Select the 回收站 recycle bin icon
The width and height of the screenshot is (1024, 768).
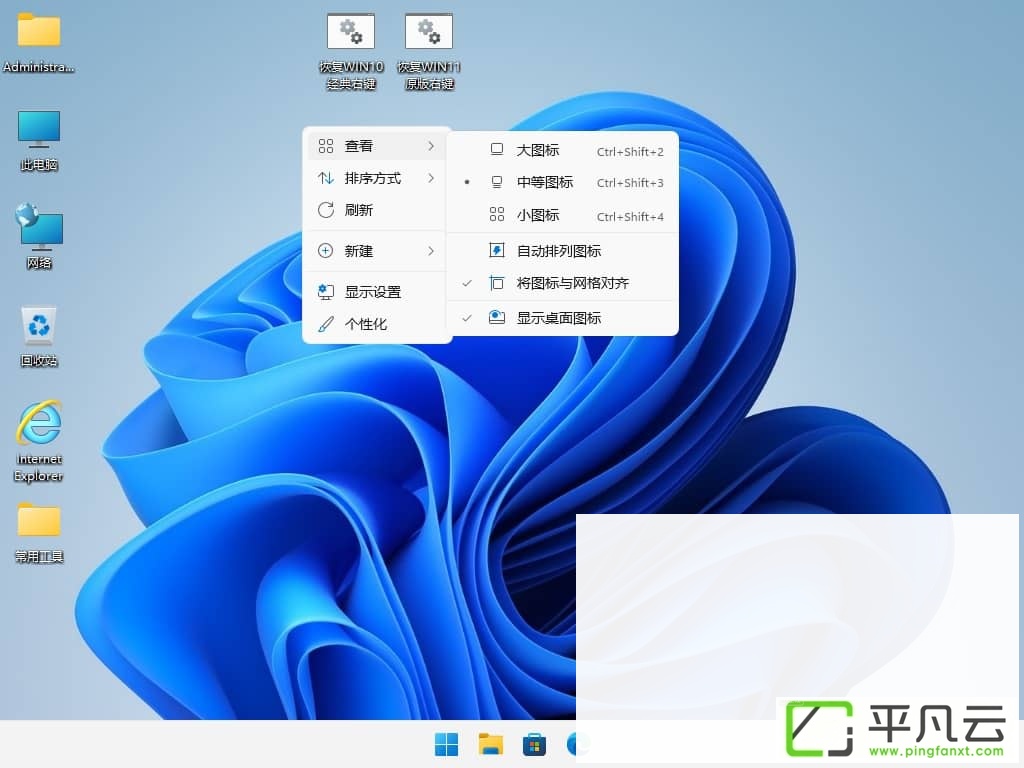(x=39, y=336)
